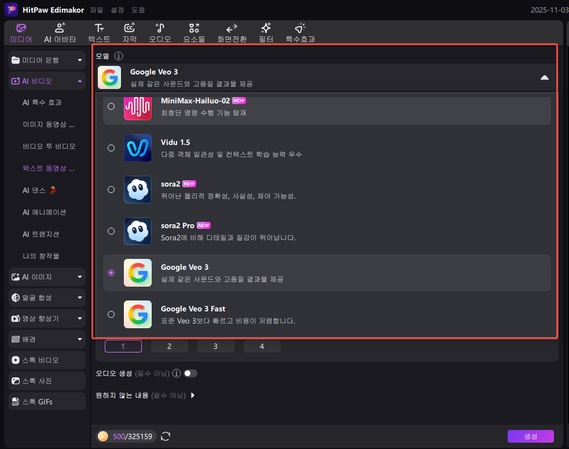This screenshot has height=449, width=569.
Task: Click the sora2 Pro model name text
Action: point(177,225)
